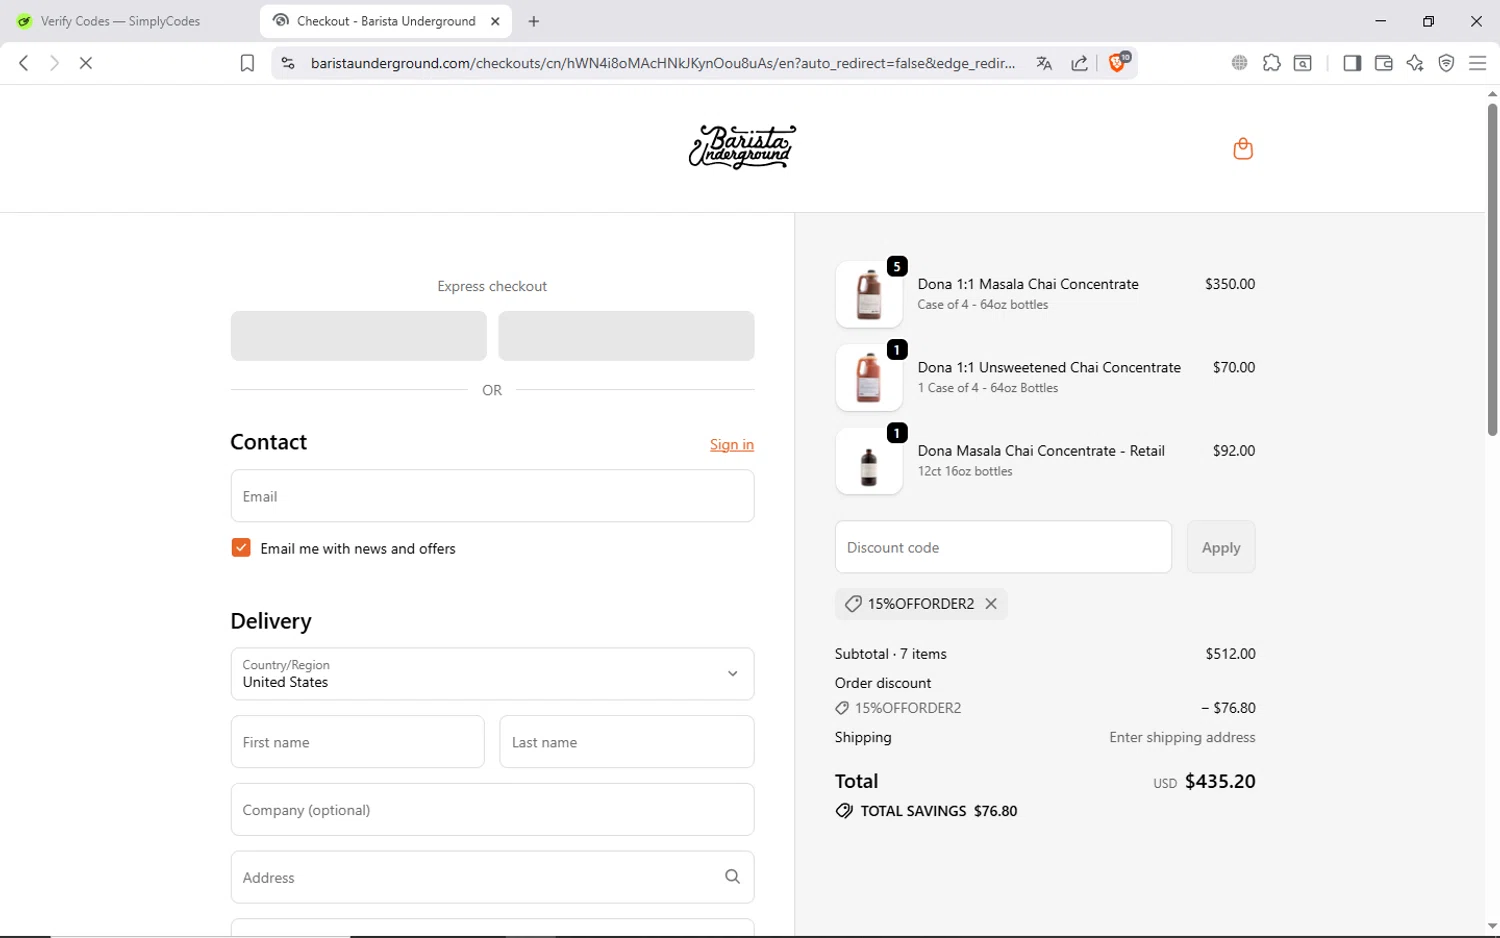Screen dimensions: 1500x938
Task: Open a new browser tab
Action: click(534, 21)
